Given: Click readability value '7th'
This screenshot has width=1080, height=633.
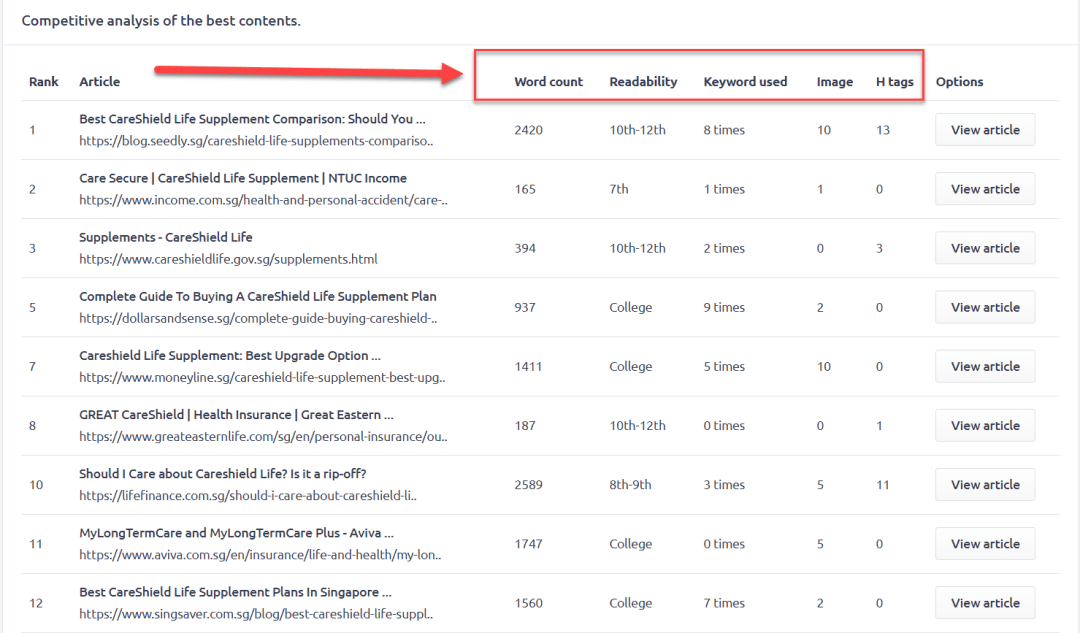Looking at the screenshot, I should click(x=619, y=189).
